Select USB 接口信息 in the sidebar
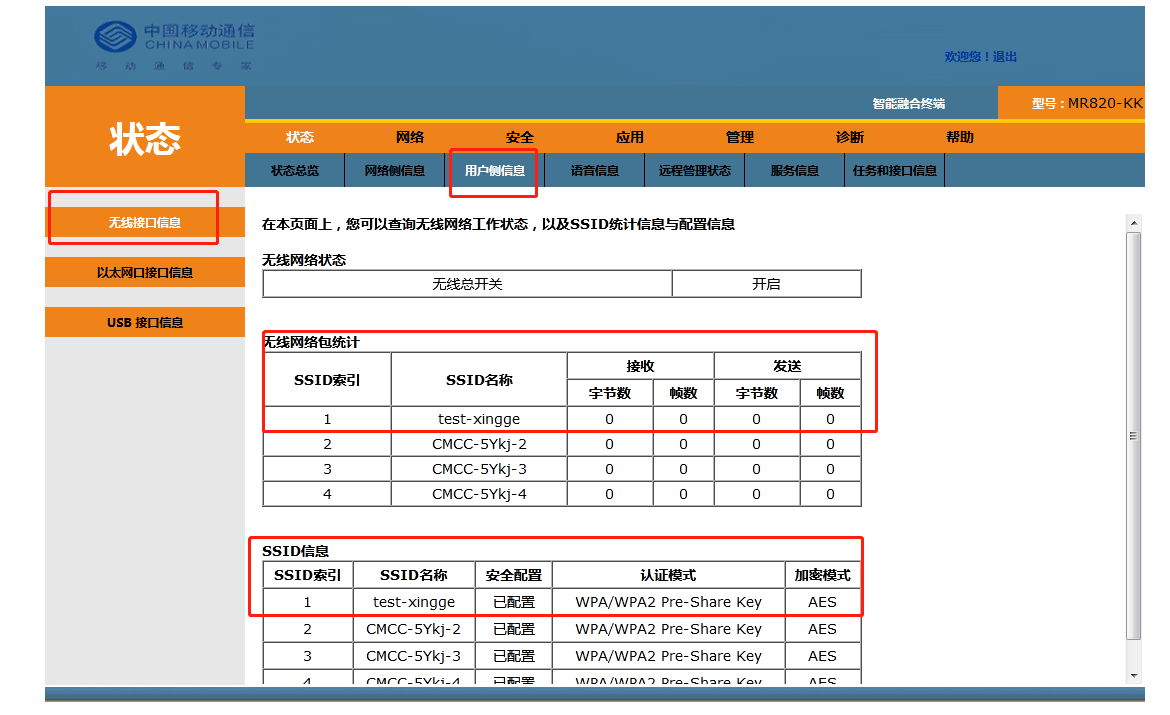Image resolution: width=1170 pixels, height=715 pixels. pyautogui.click(x=145, y=323)
